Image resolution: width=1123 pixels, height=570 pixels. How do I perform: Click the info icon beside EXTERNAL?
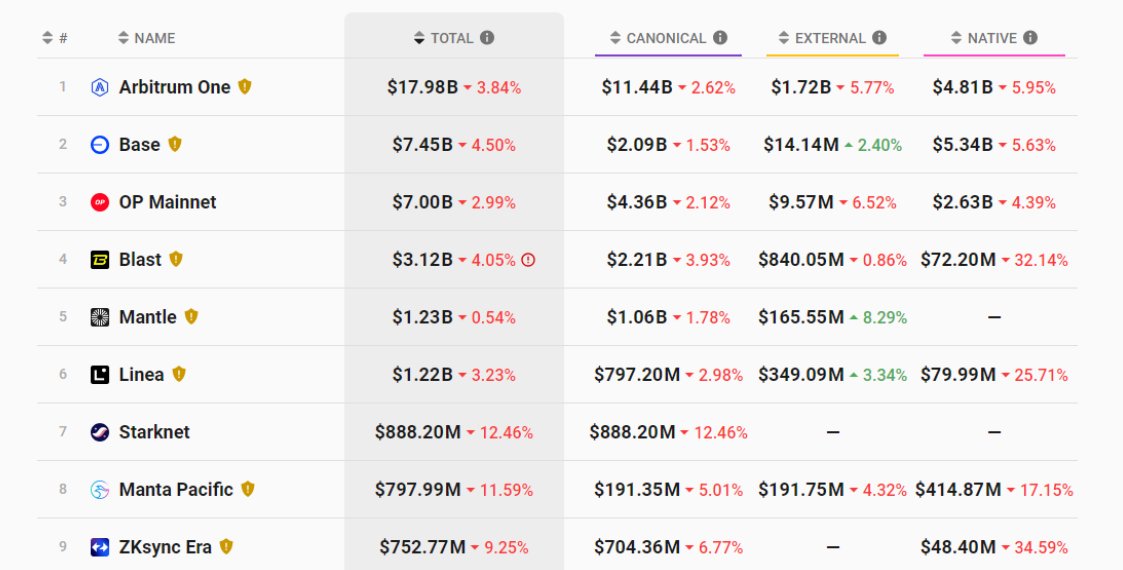tap(879, 37)
